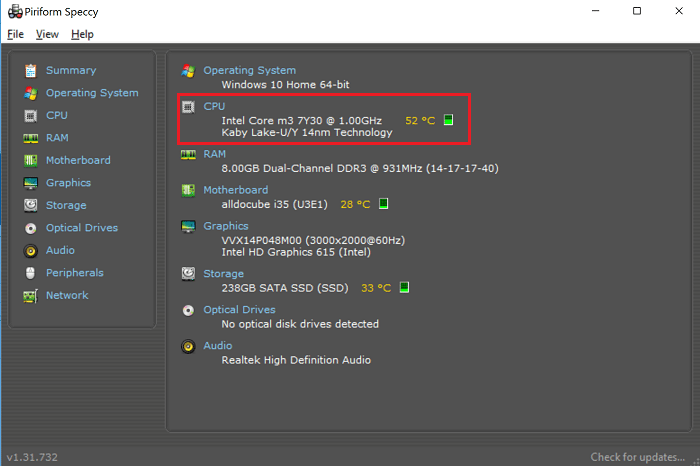The width and height of the screenshot is (700, 466).
Task: Click the Storage drive icon in sidebar
Action: click(30, 206)
